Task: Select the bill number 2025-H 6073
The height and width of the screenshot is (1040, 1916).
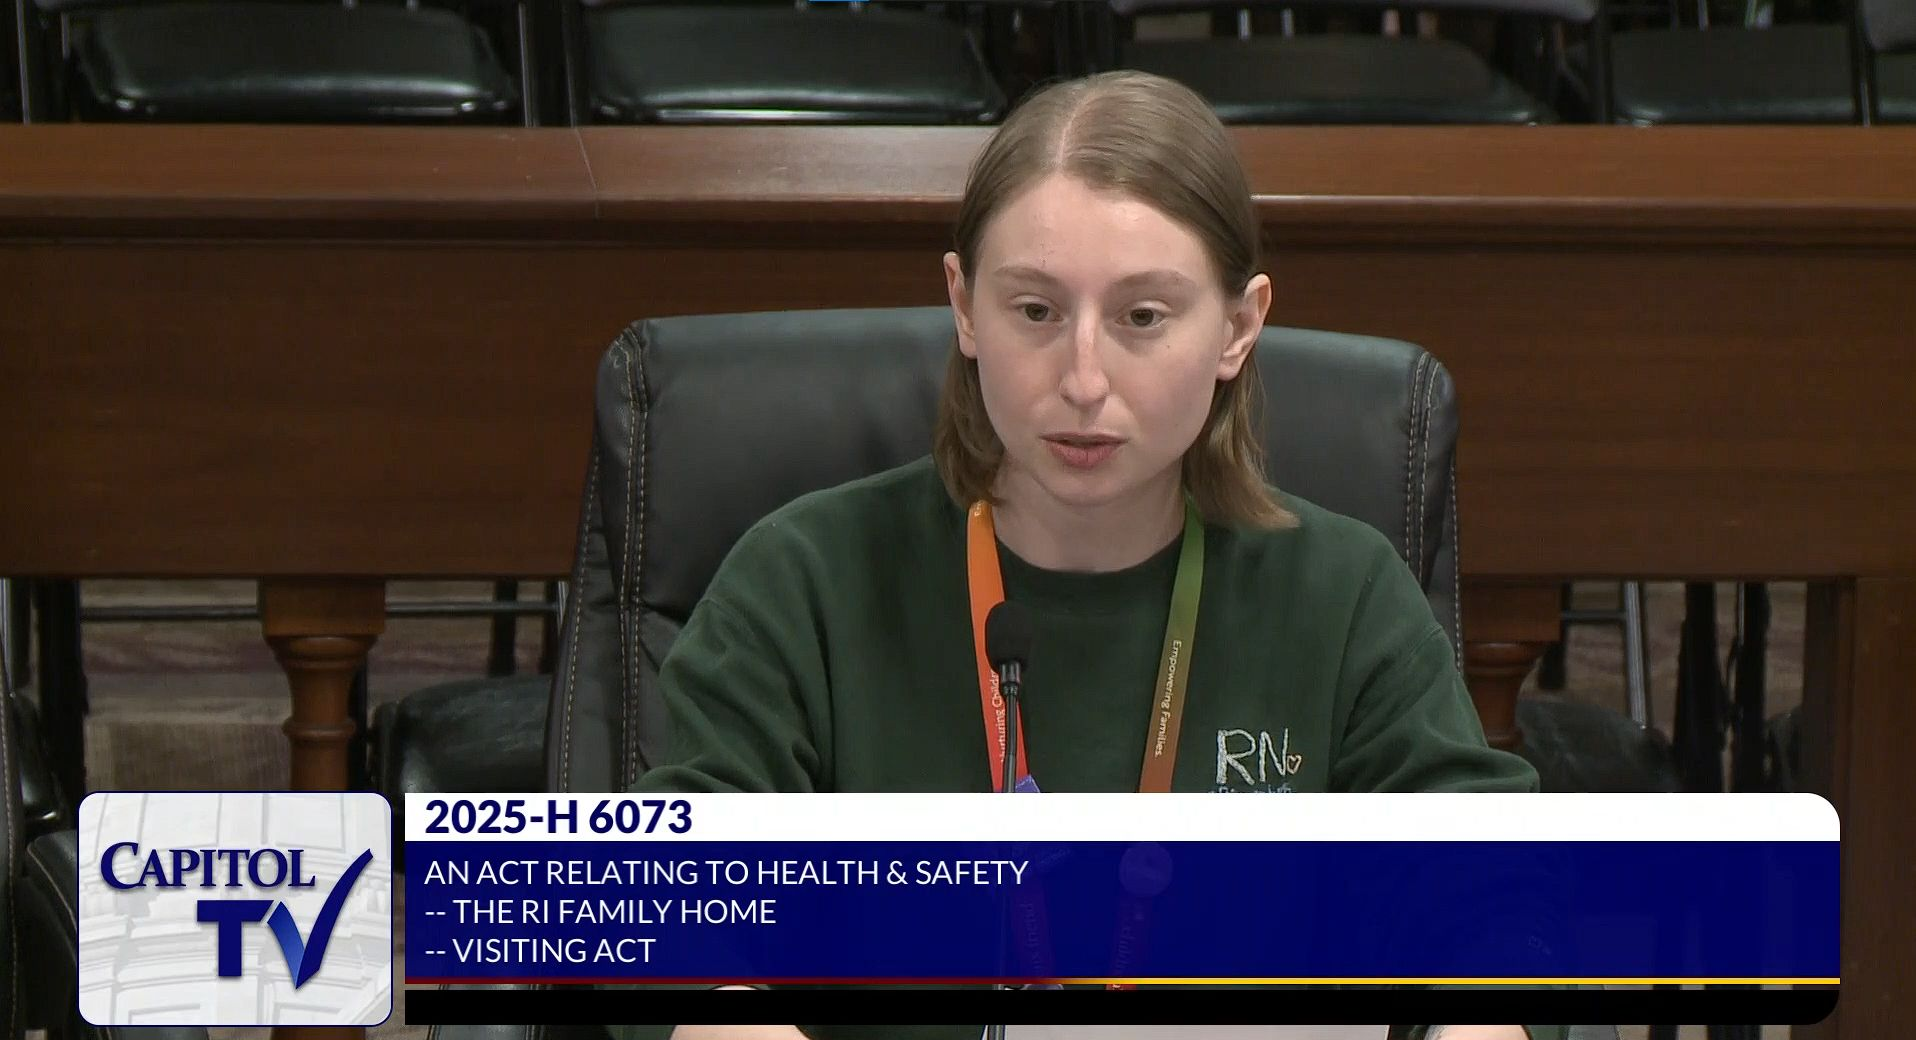Action: pos(558,818)
